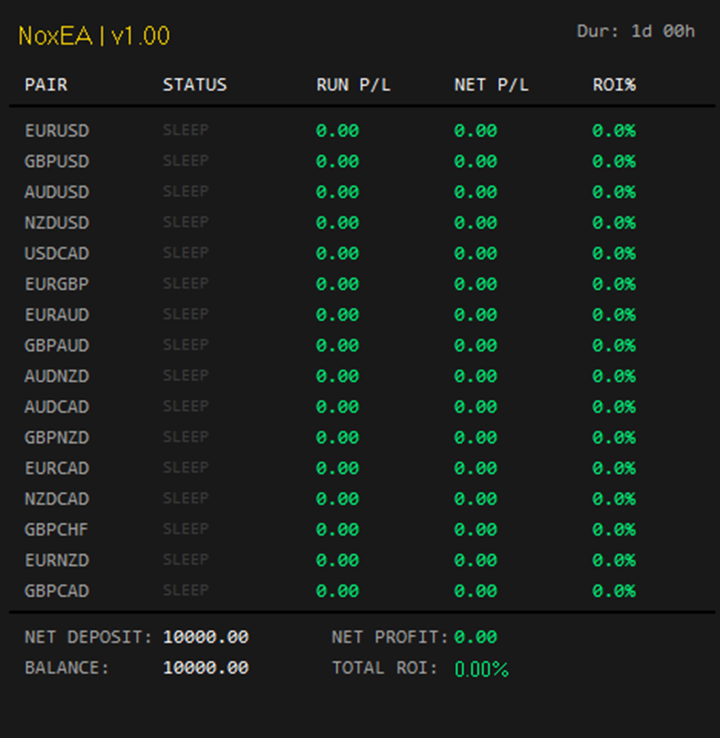Click the SLEEP status for GBPCAD
The height and width of the screenshot is (738, 720).
(186, 590)
